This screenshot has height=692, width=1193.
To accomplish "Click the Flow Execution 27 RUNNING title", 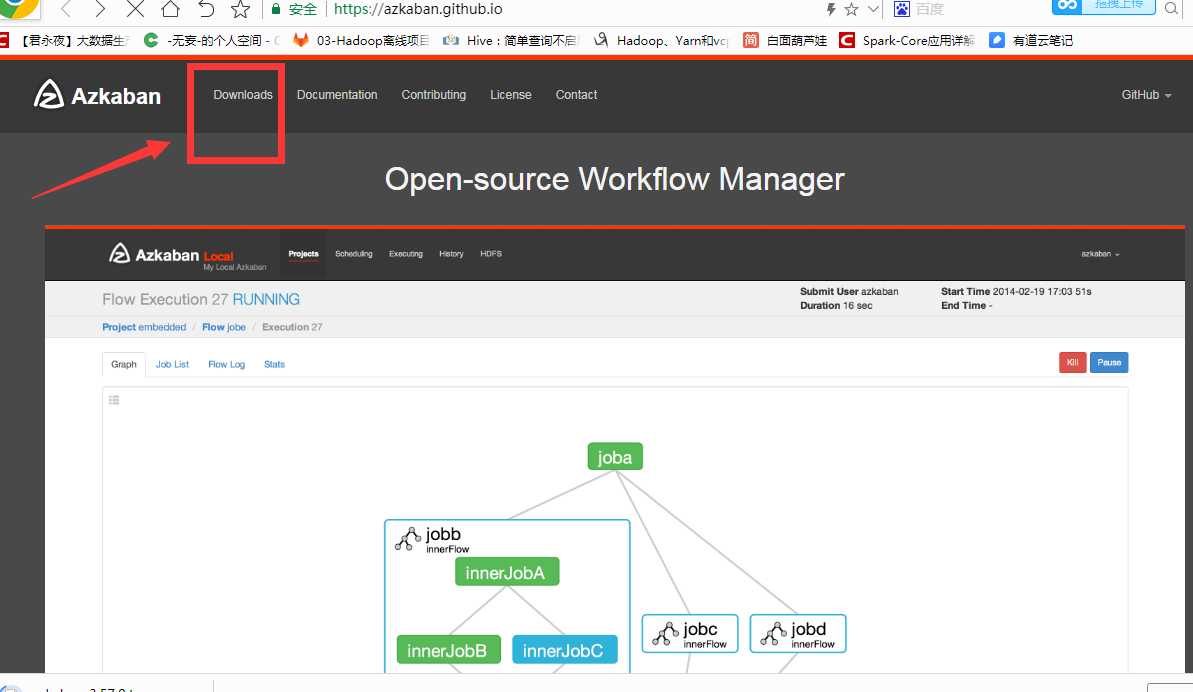I will (201, 300).
